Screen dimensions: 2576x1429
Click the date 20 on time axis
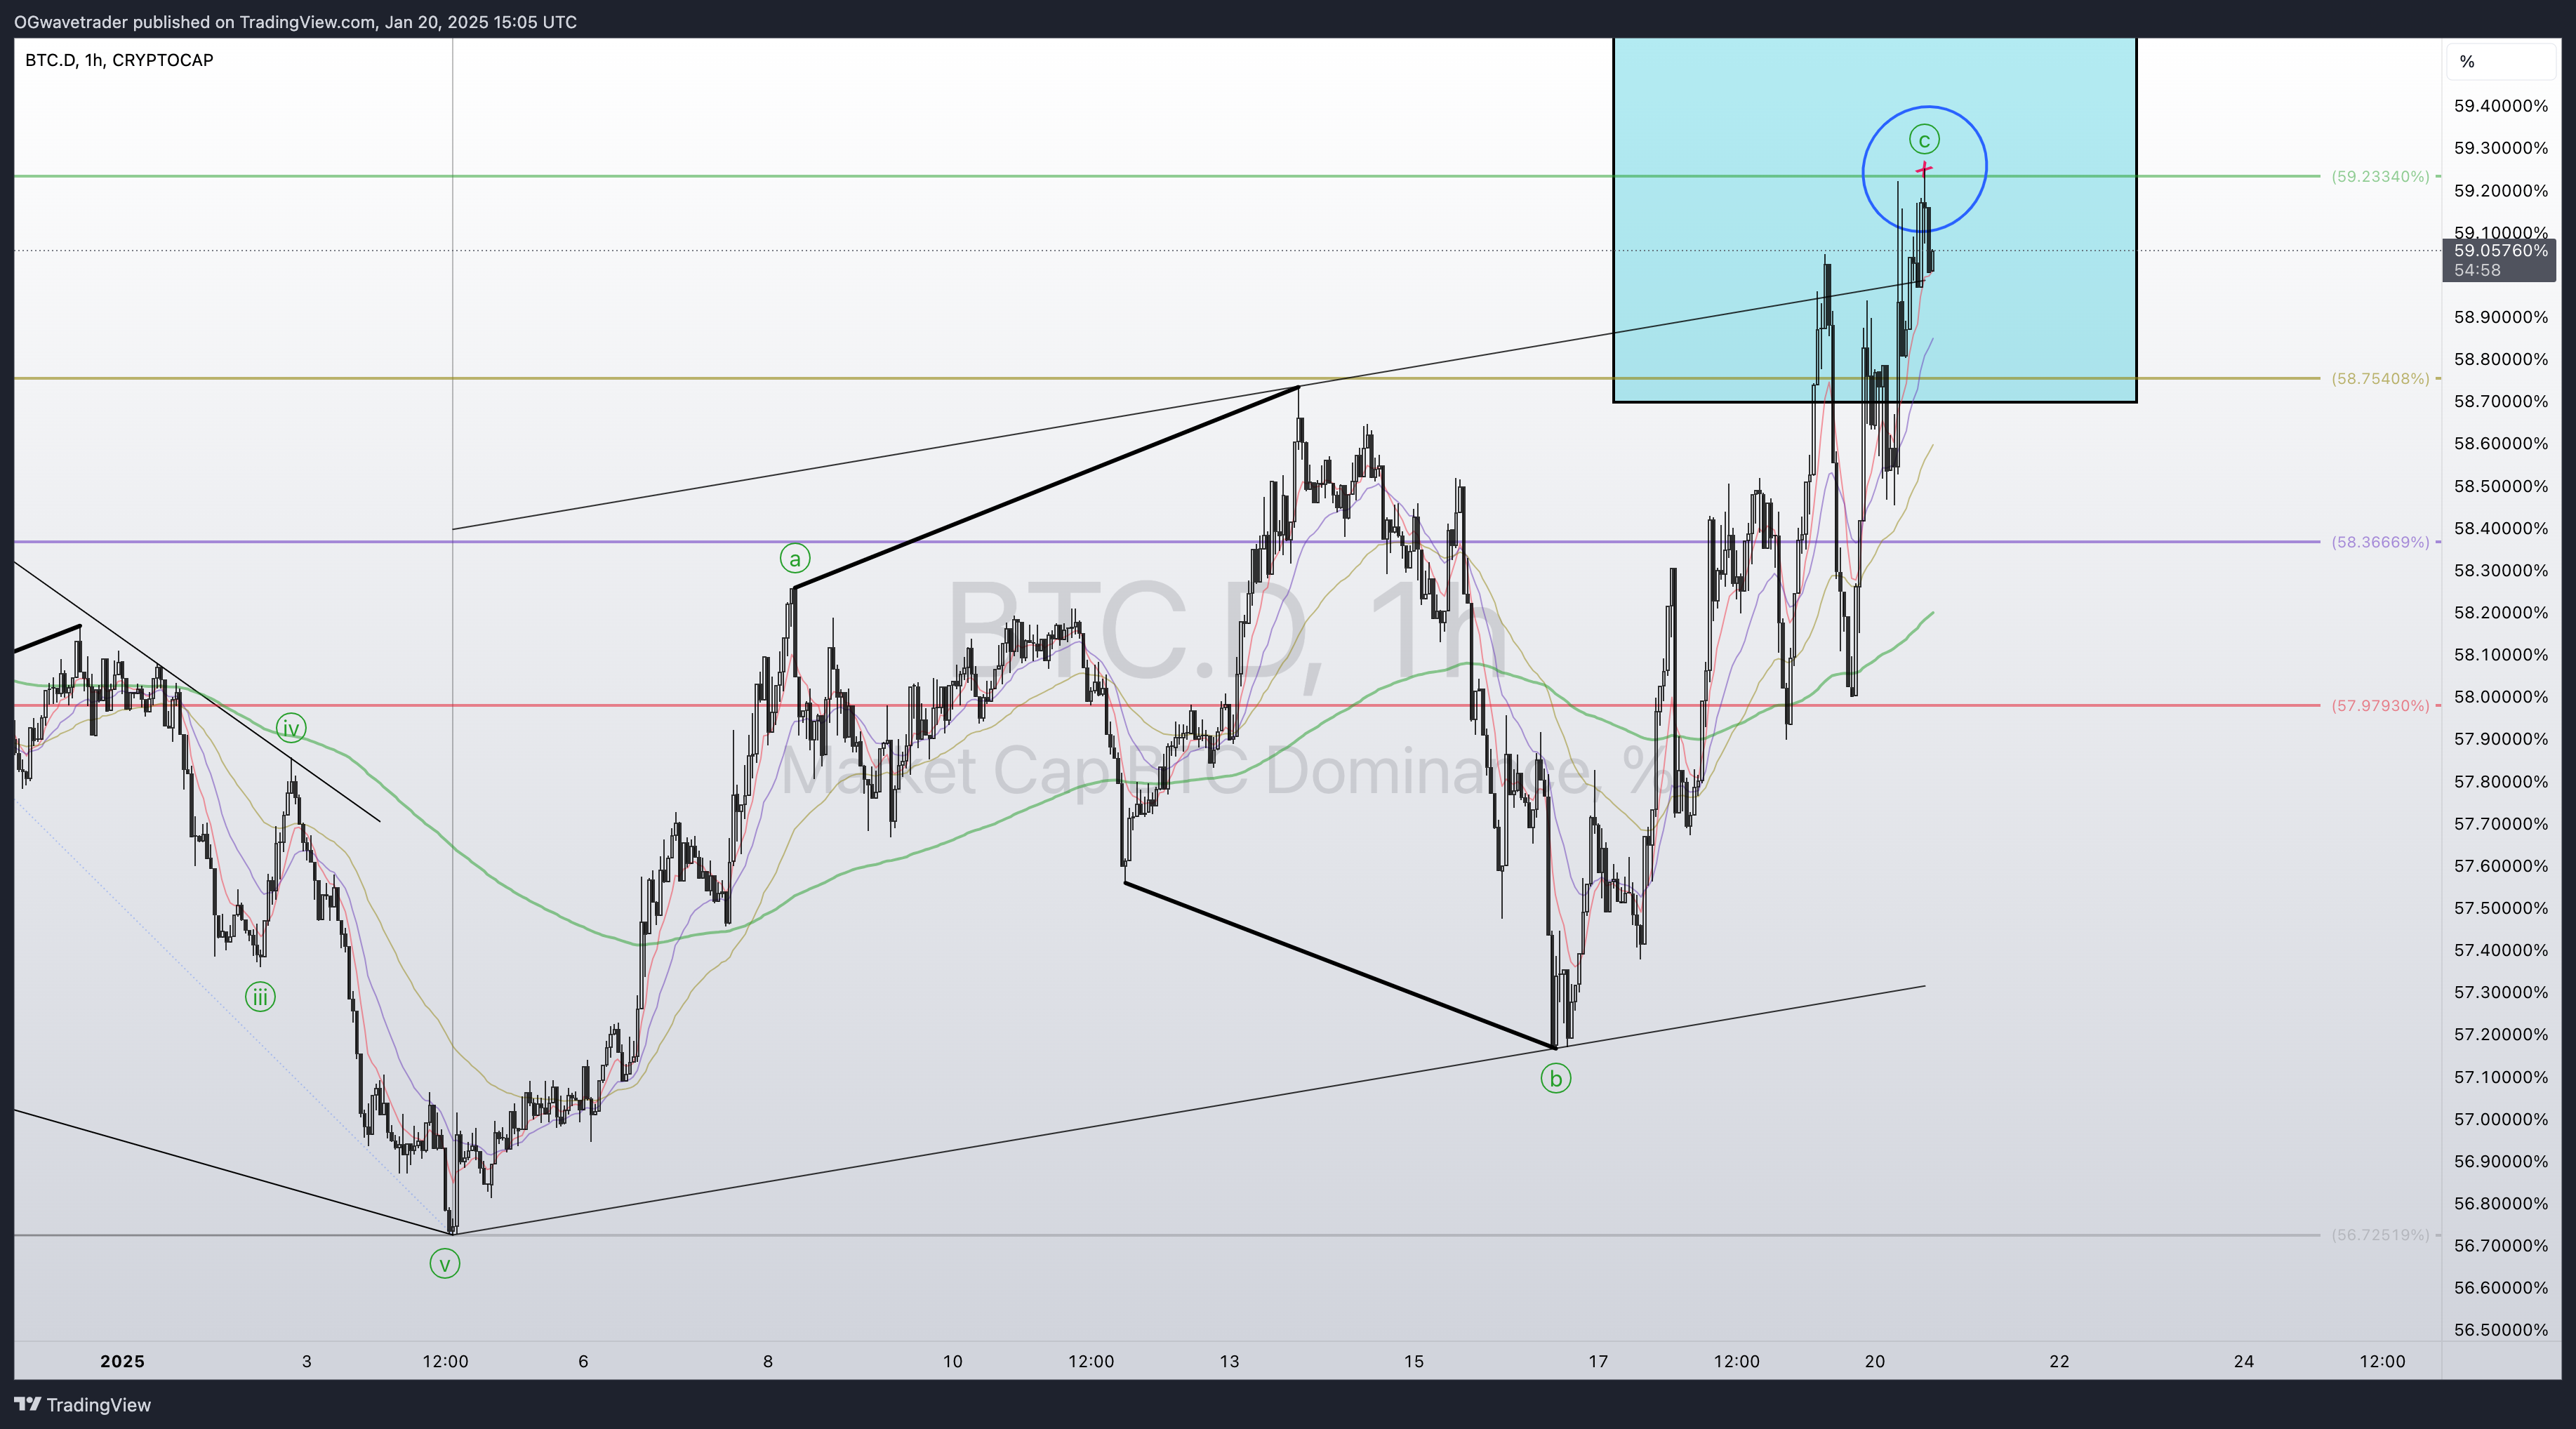click(1875, 1361)
